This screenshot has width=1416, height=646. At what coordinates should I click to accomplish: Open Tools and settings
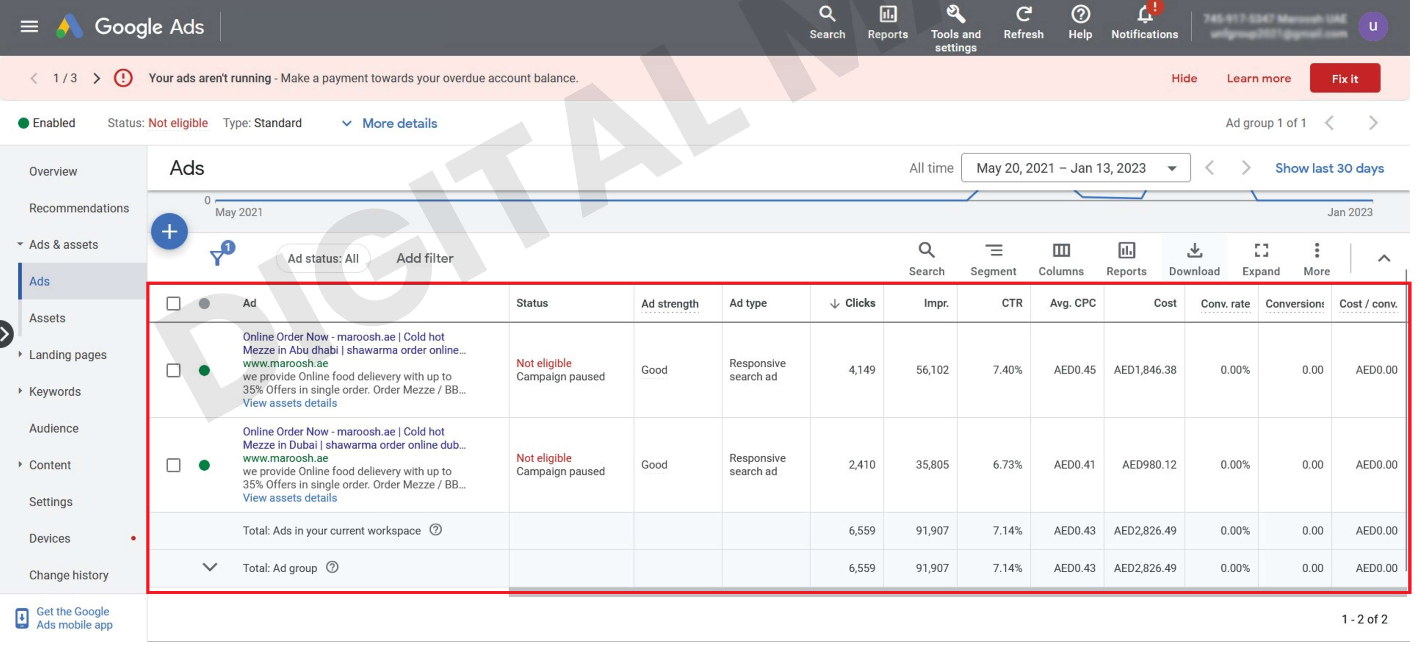(x=956, y=28)
